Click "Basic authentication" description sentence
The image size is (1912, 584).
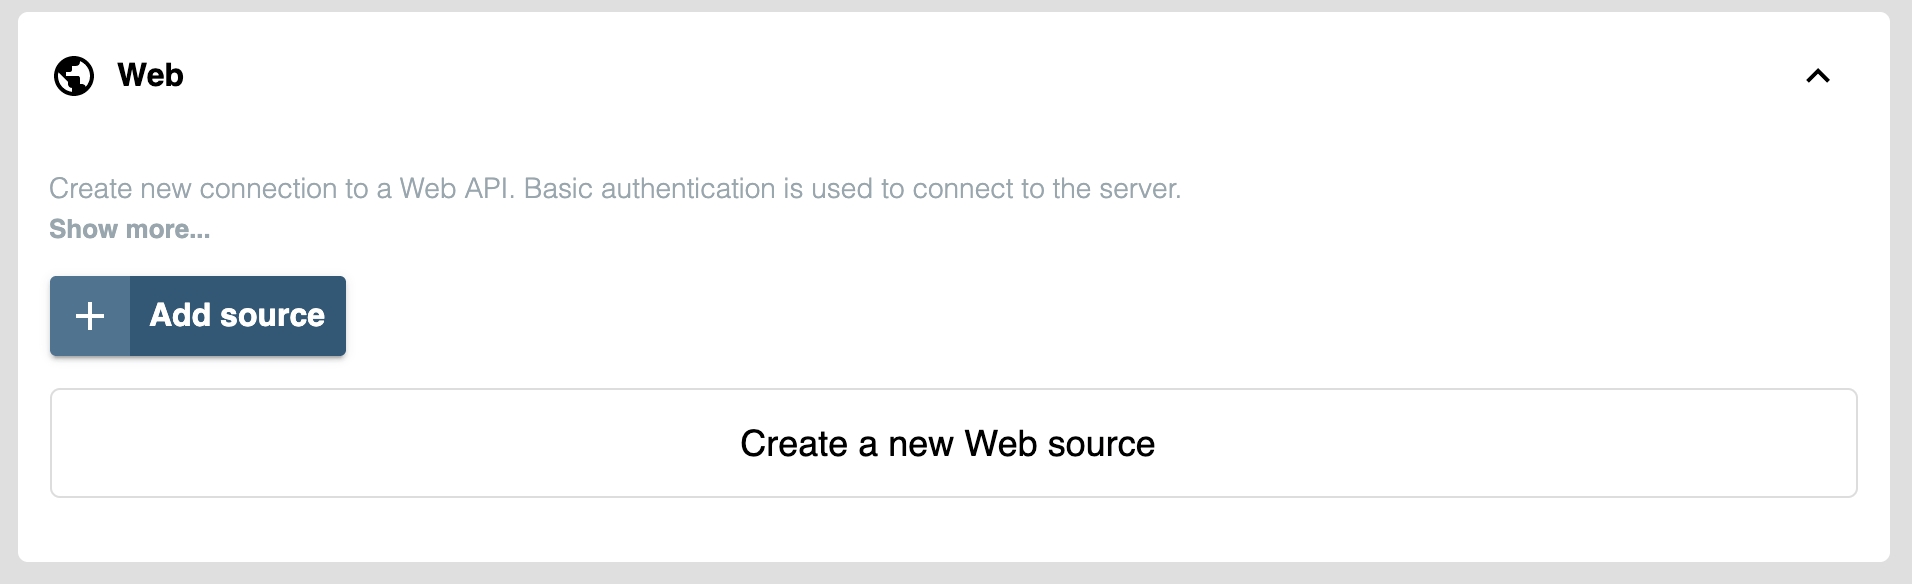[851, 188]
